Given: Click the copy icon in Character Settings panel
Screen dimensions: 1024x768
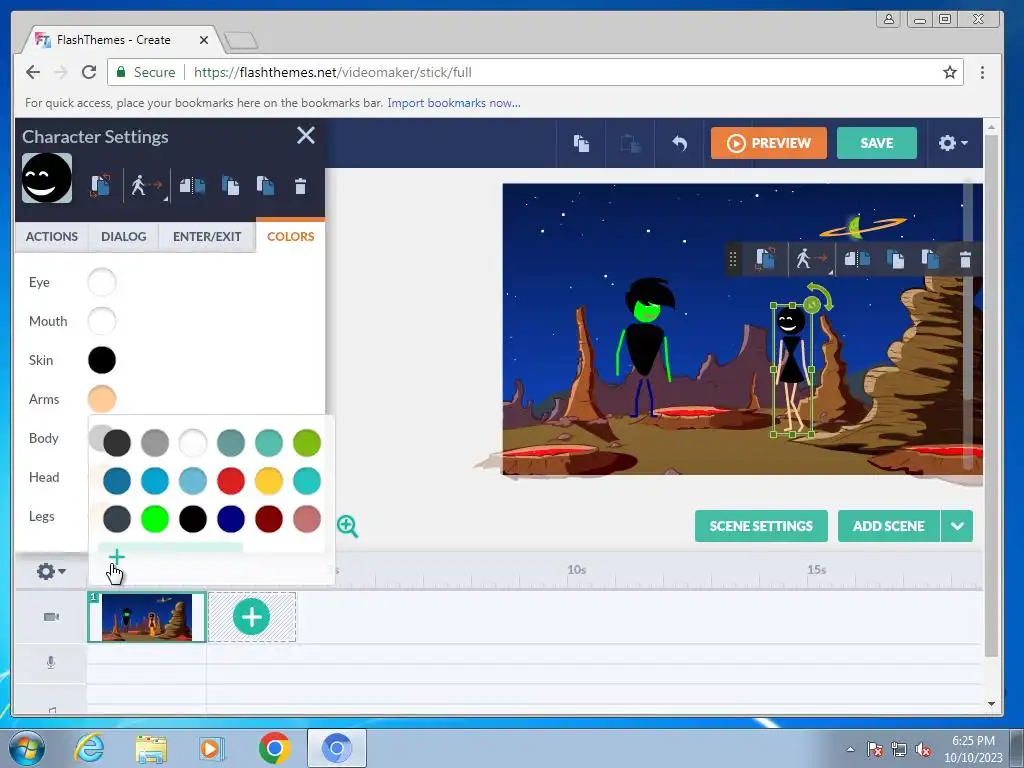Looking at the screenshot, I should pos(230,186).
